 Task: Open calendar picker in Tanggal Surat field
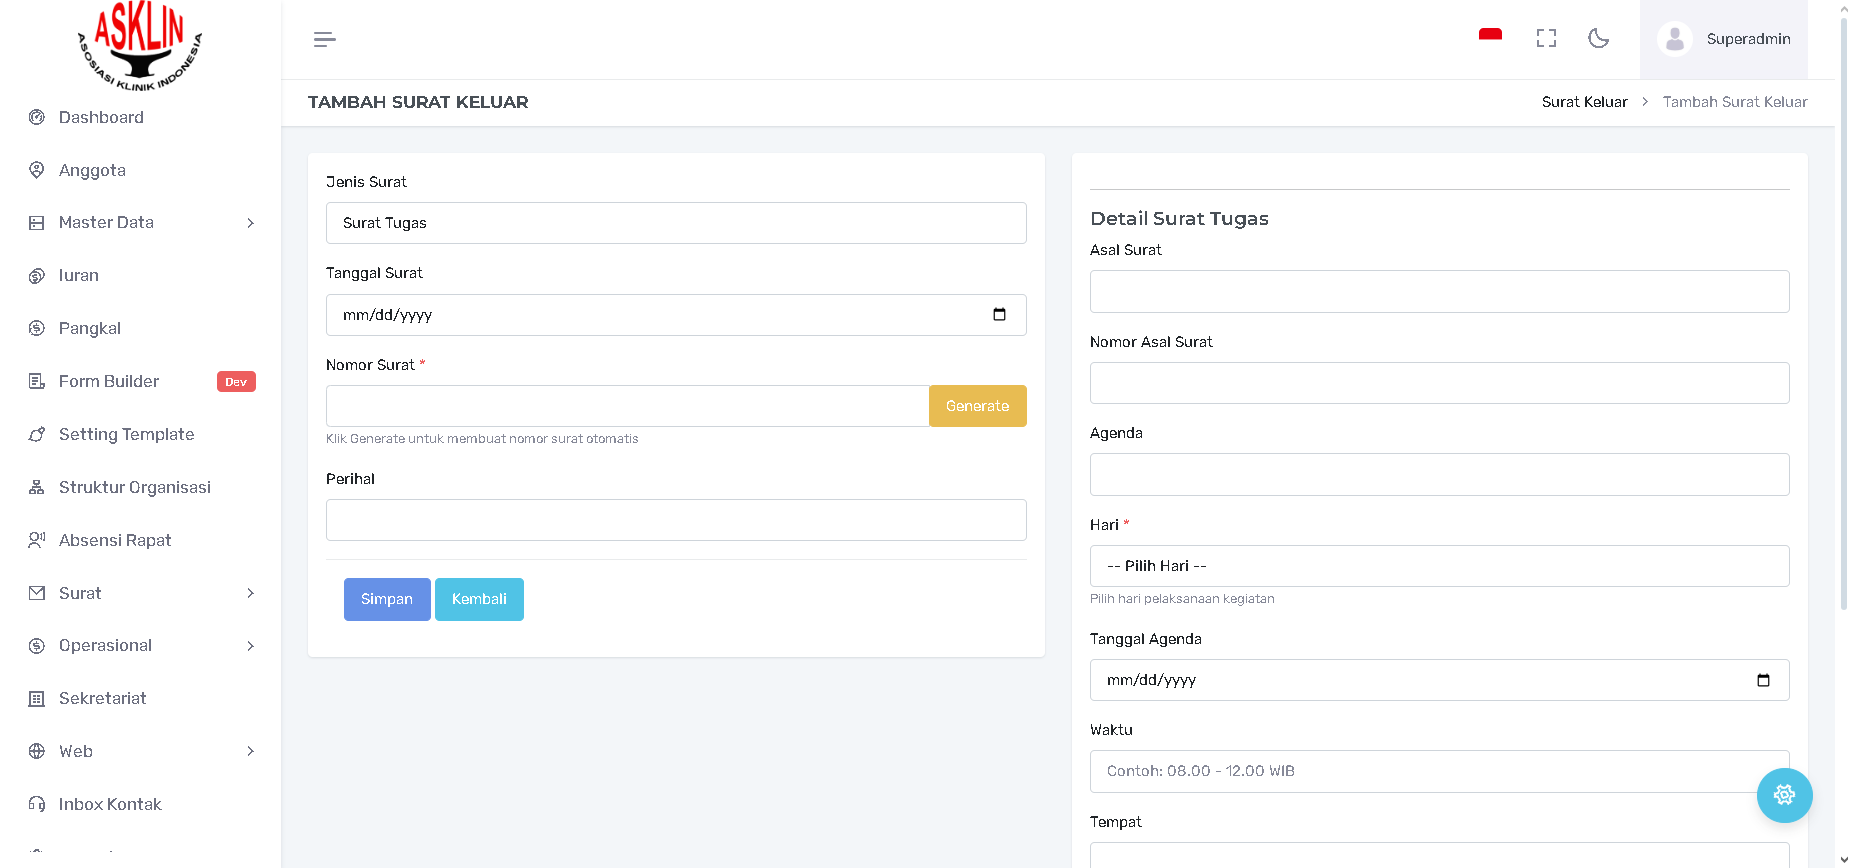pyautogui.click(x=999, y=315)
